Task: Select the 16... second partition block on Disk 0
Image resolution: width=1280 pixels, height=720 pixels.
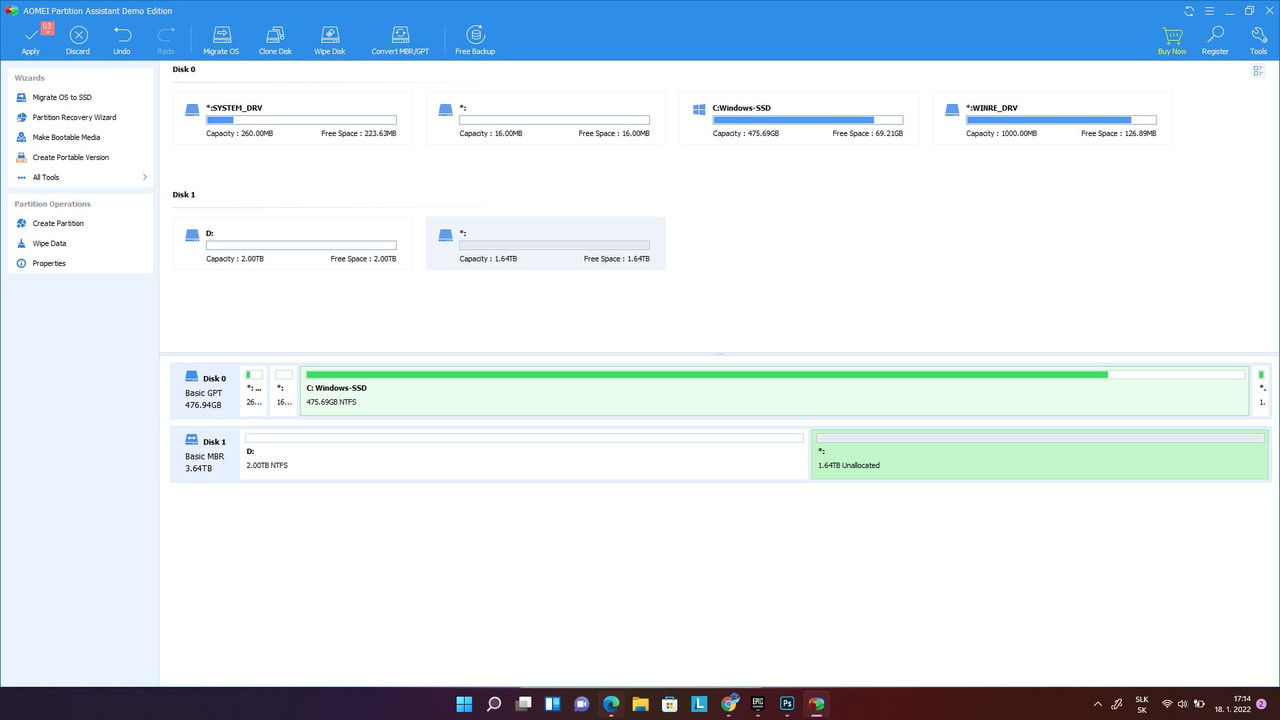Action: [x=284, y=390]
